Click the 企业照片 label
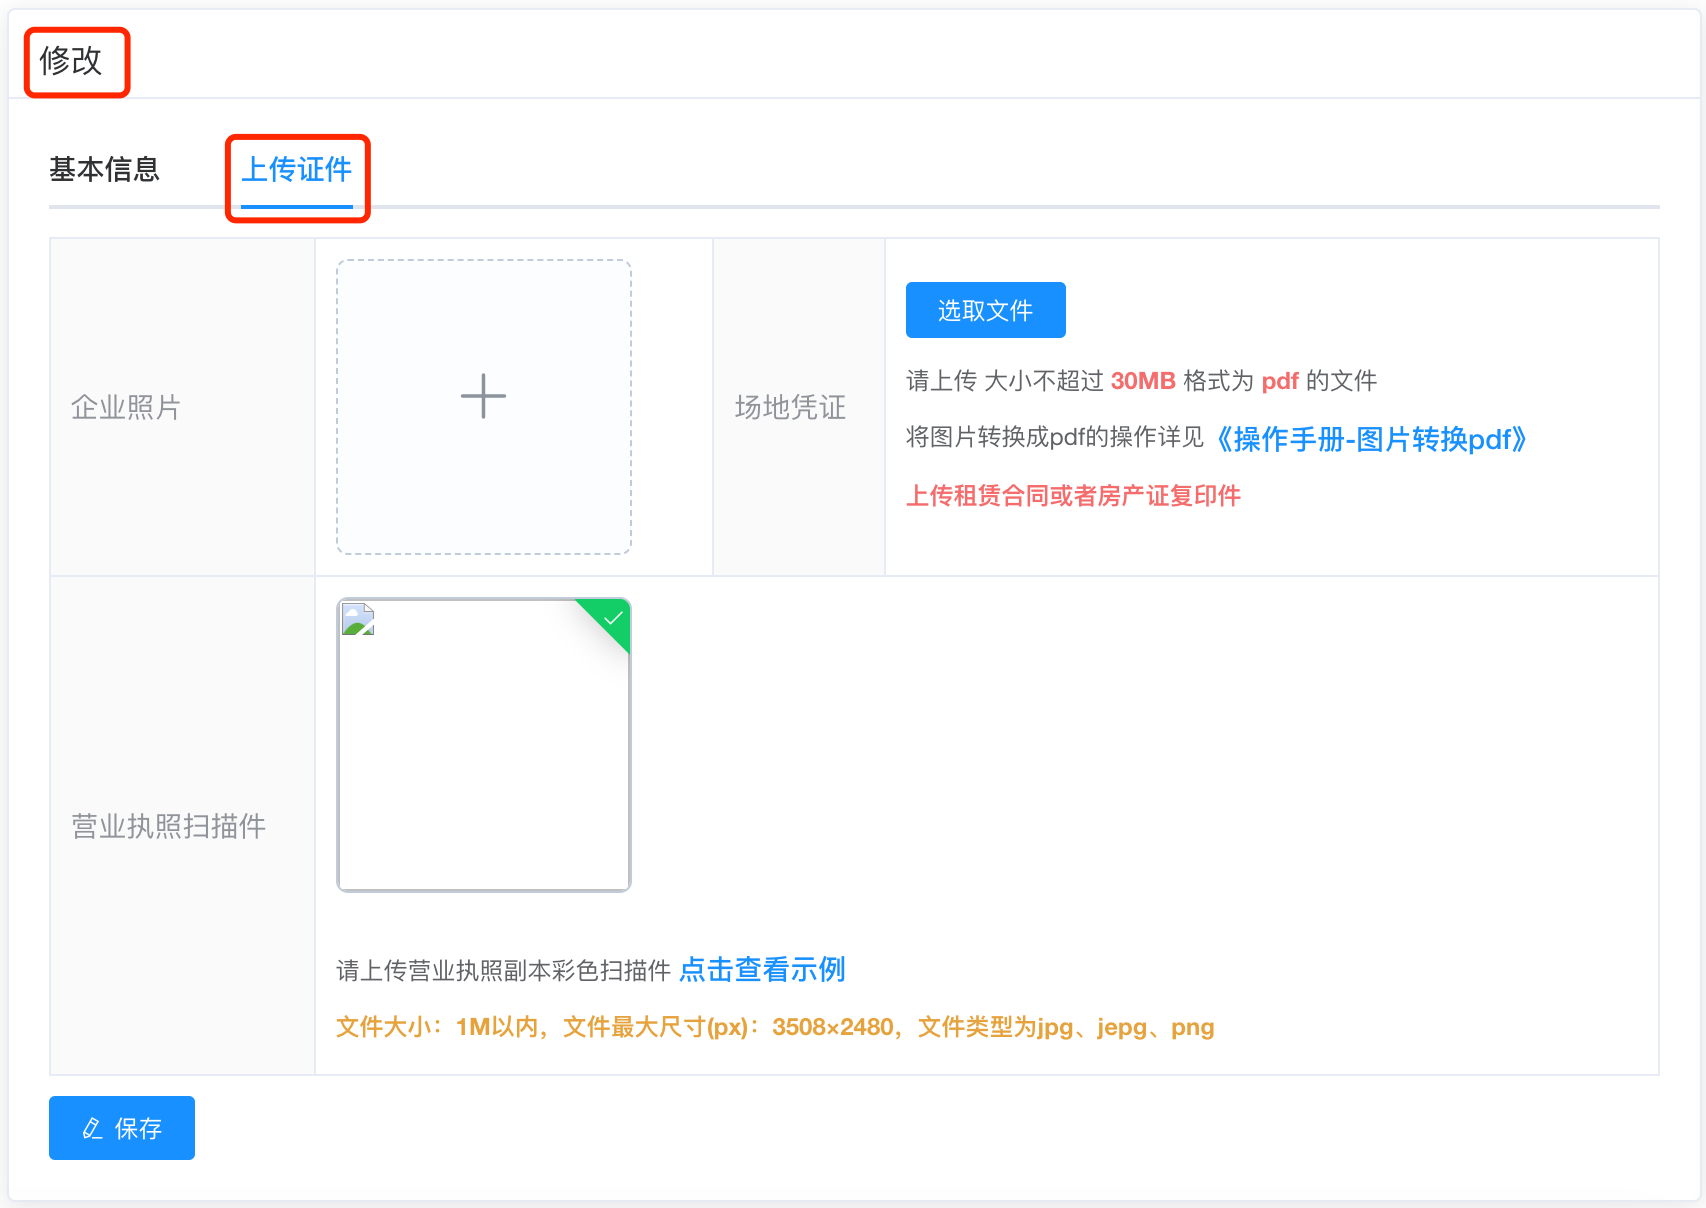The image size is (1706, 1208). [126, 407]
